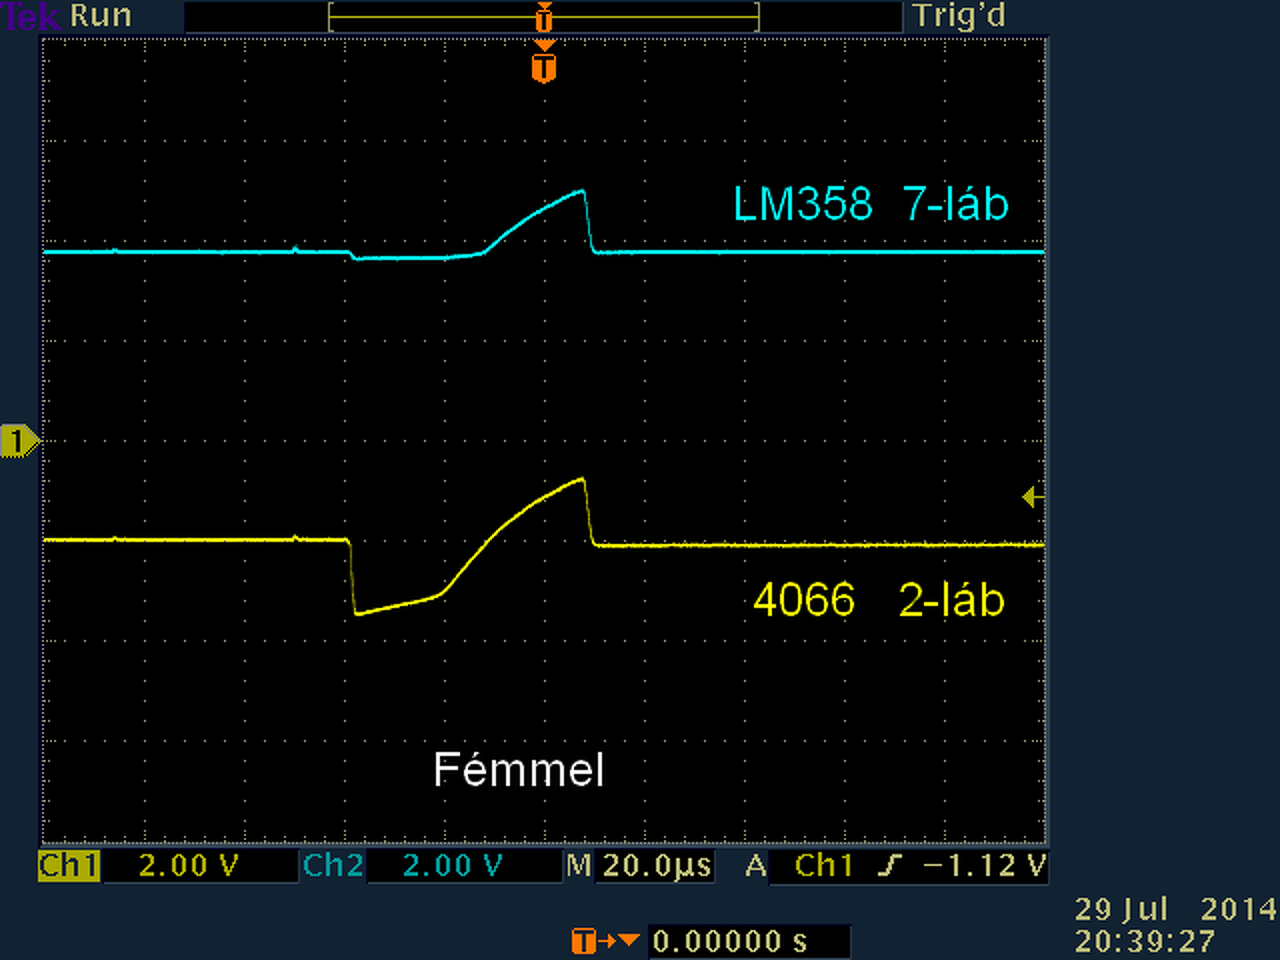
Task: Click the Tek logo in the corner
Action: coord(32,16)
